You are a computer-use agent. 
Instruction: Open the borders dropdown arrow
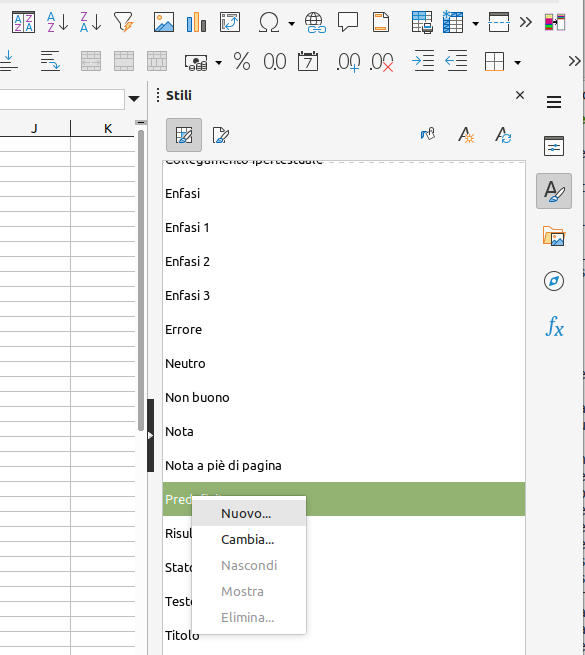click(517, 63)
